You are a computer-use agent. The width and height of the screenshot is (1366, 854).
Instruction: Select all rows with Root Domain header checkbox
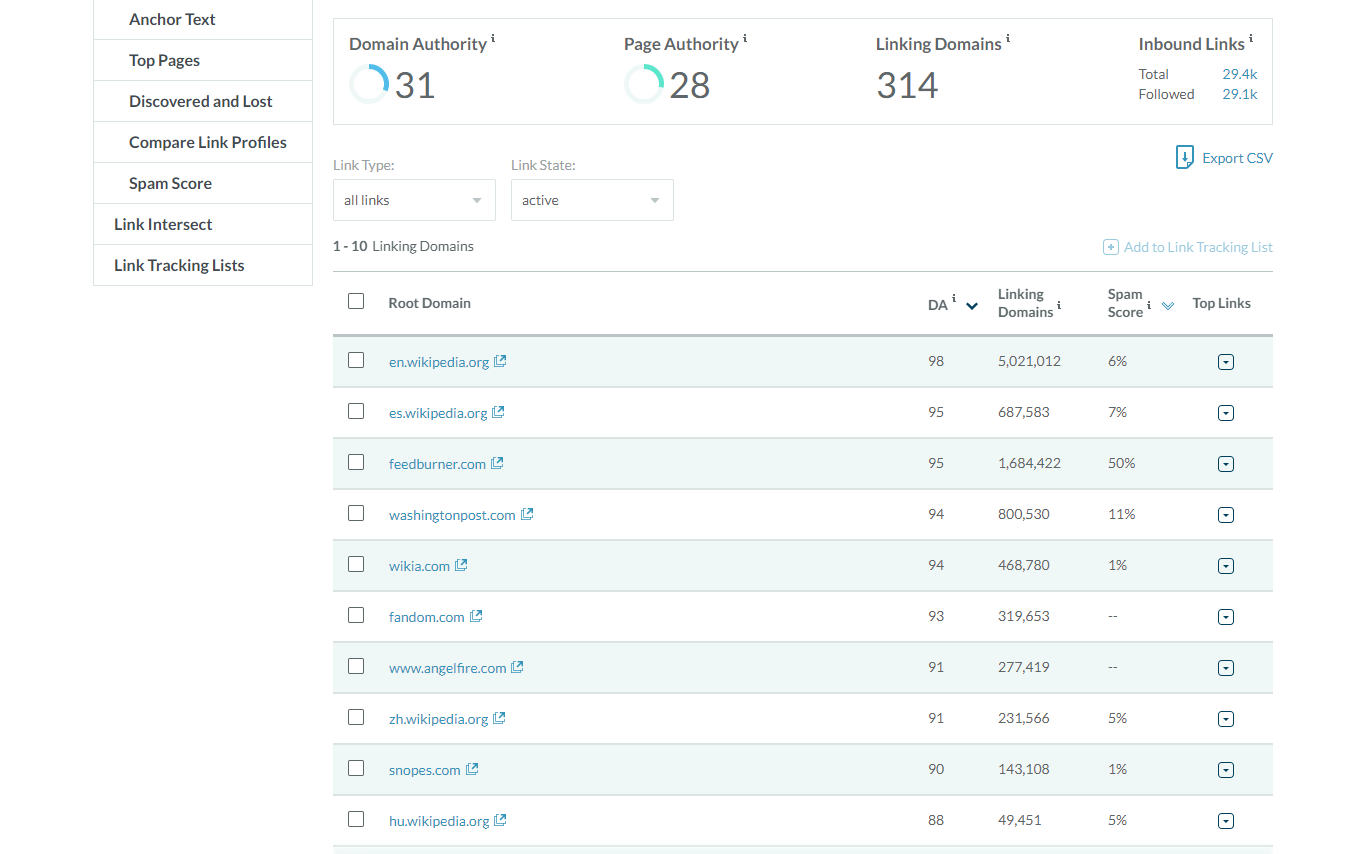click(x=356, y=301)
